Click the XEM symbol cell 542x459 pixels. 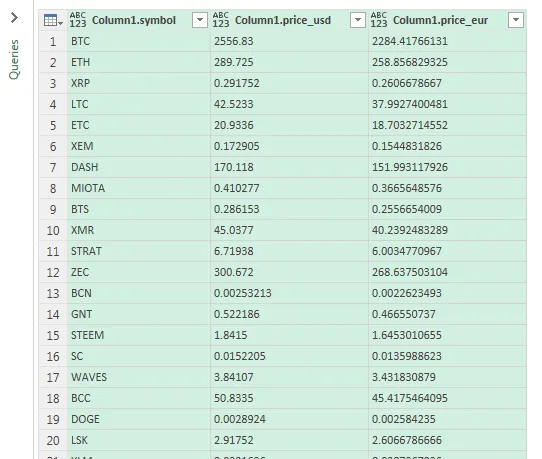tap(139, 146)
